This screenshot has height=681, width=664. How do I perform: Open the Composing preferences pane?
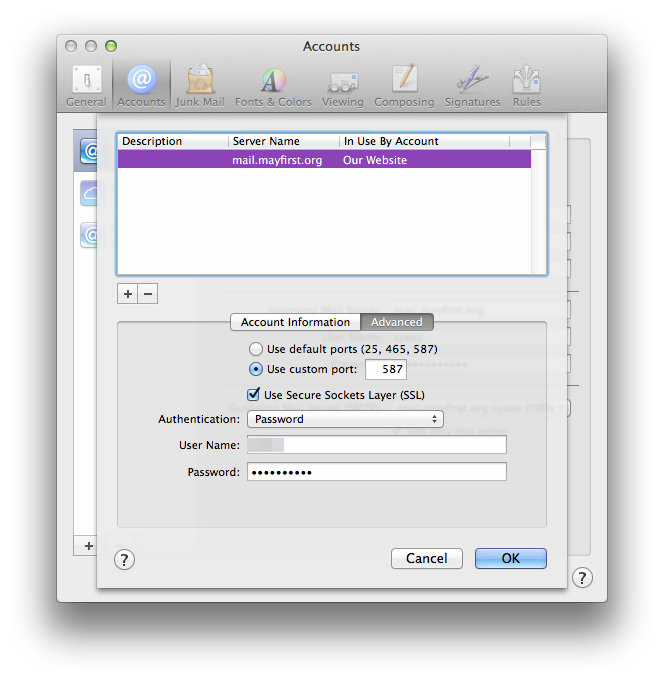404,86
